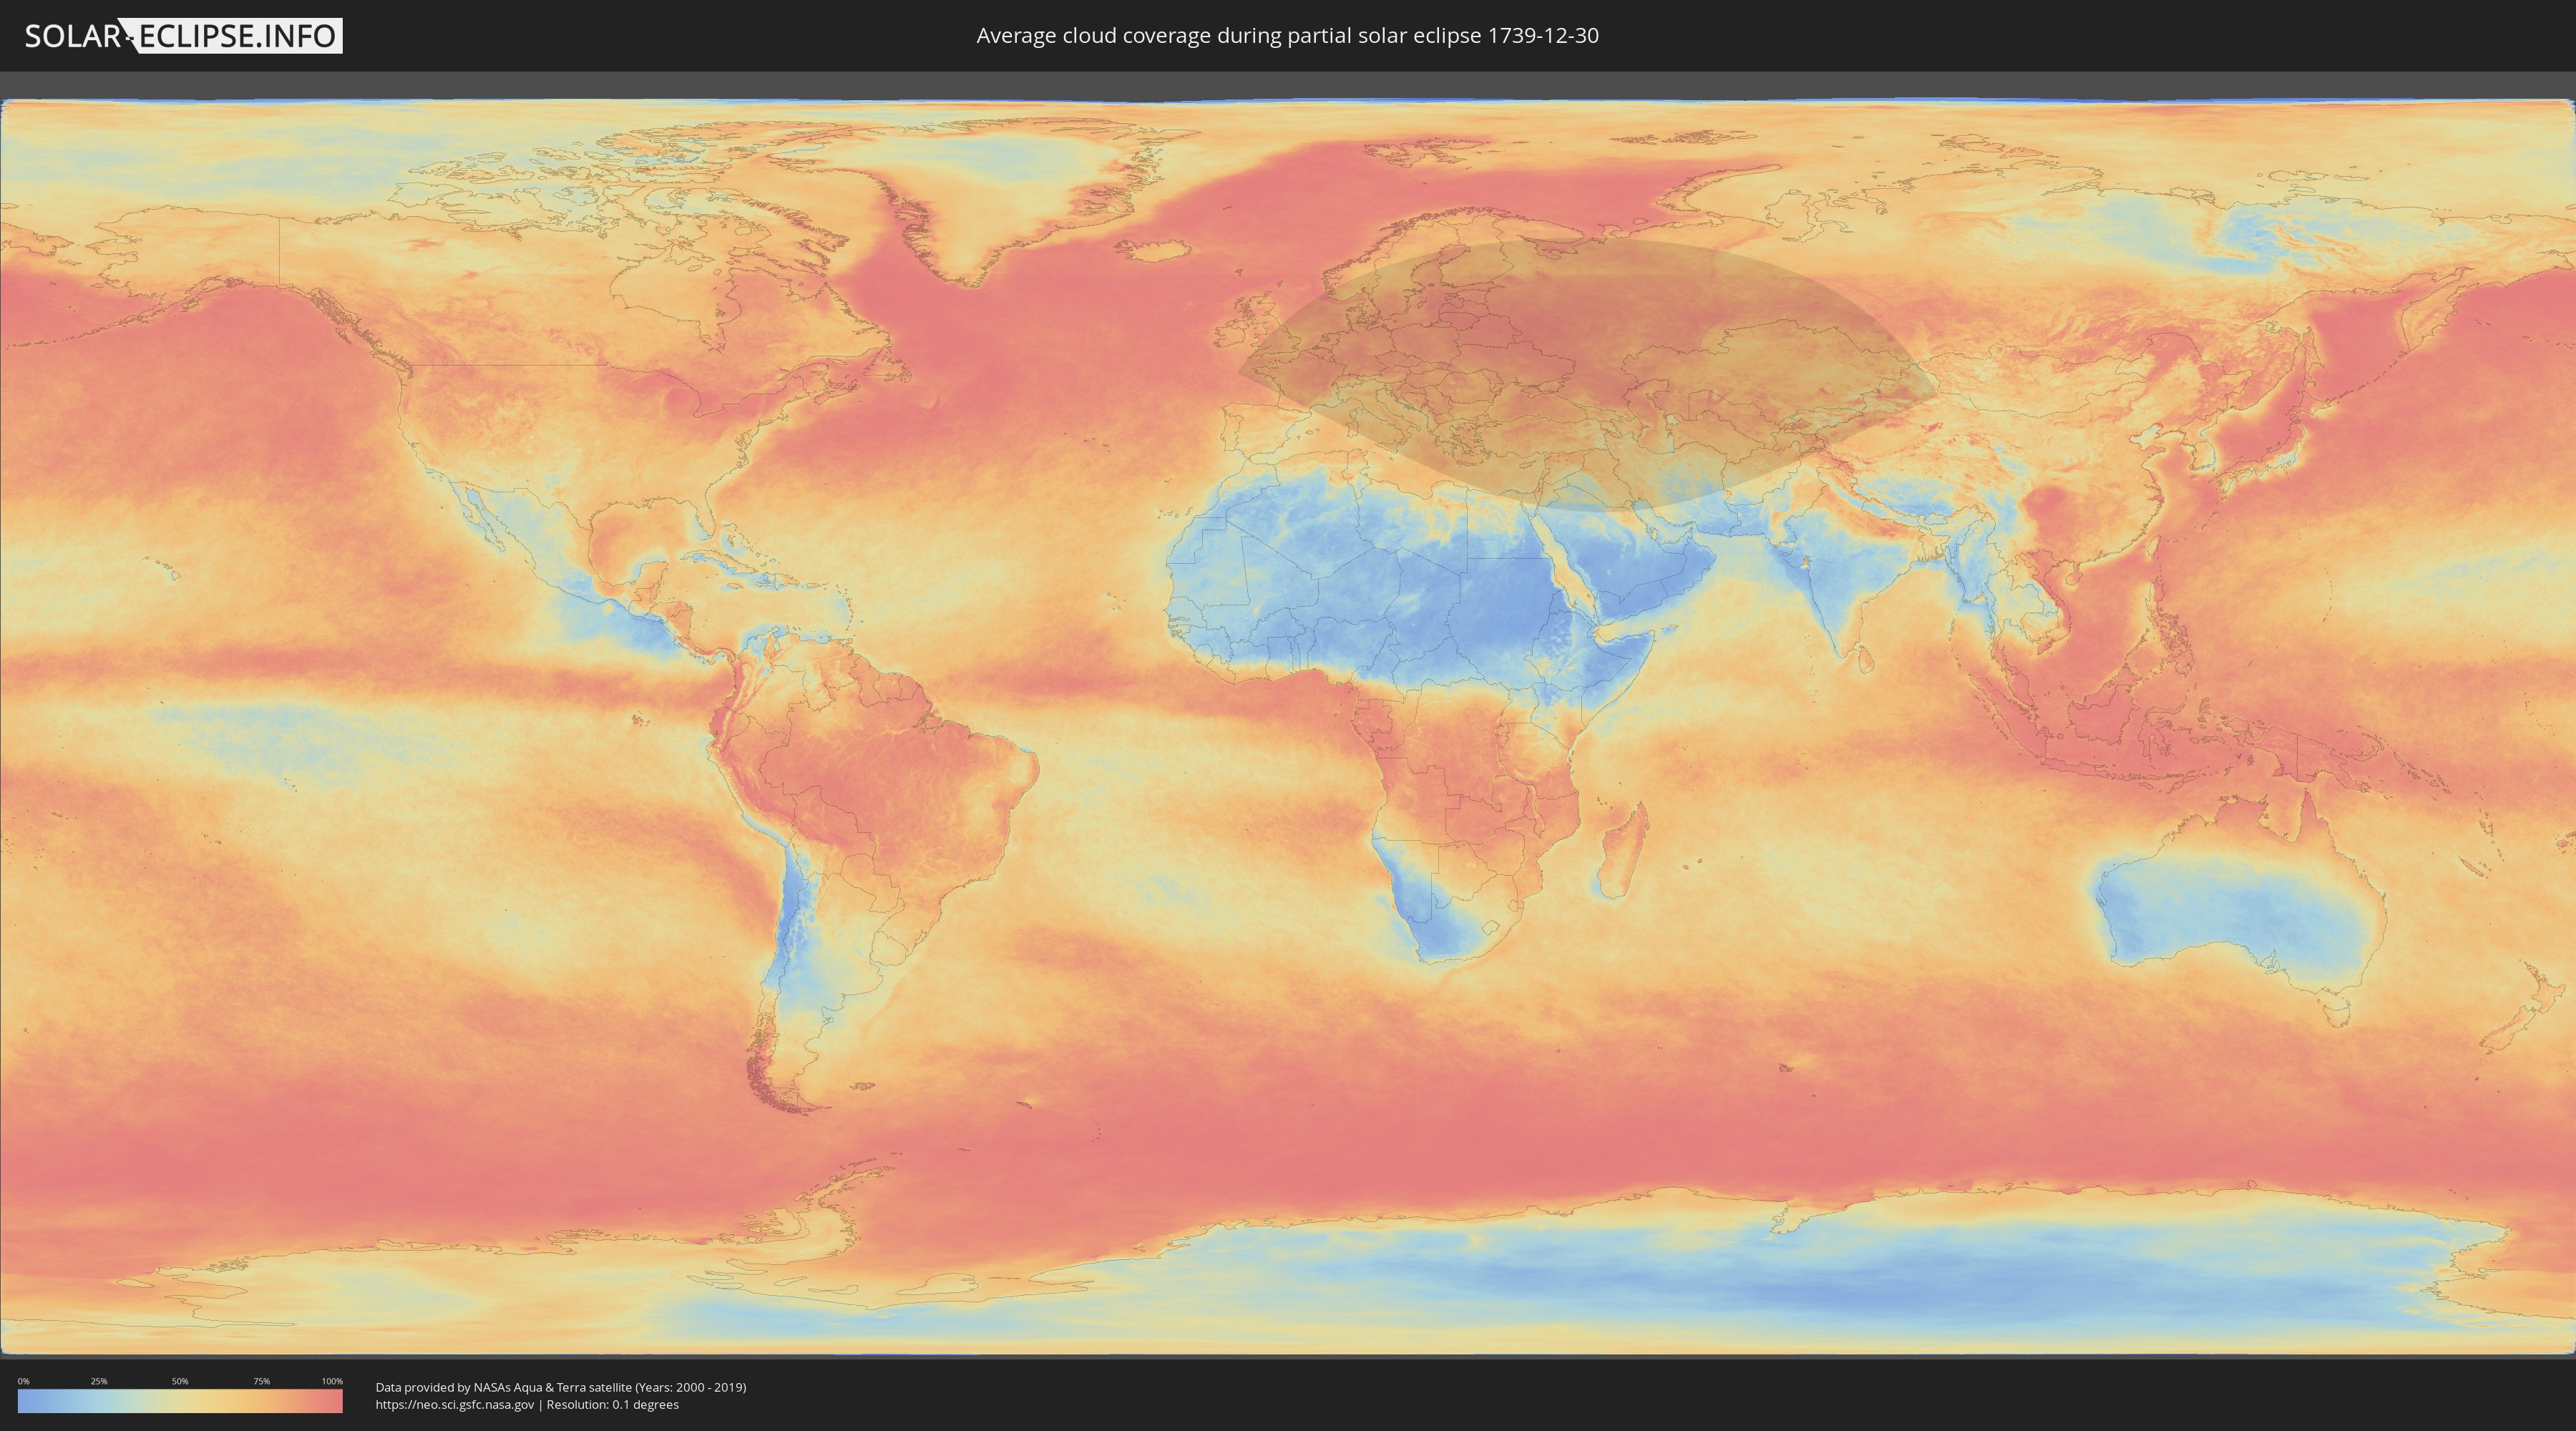Click the 0% legend label
2576x1431 pixels.
pos(23,1381)
